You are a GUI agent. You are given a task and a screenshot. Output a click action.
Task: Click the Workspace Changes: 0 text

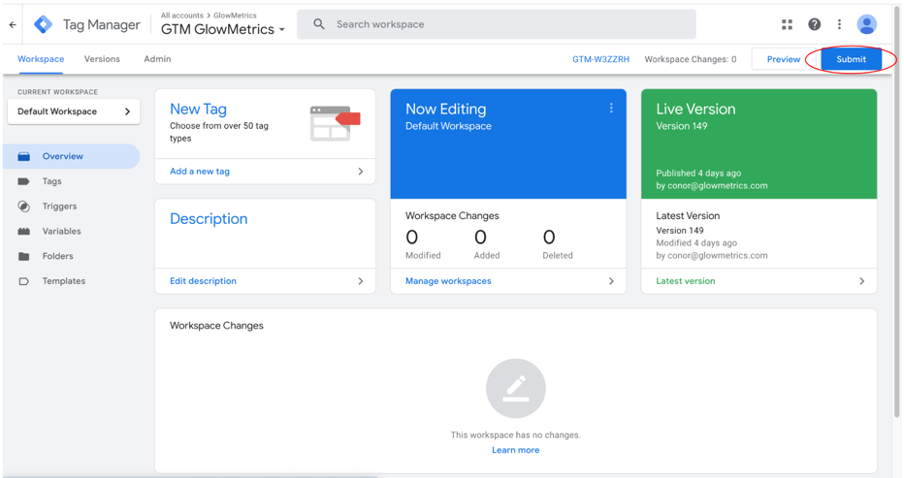point(690,59)
